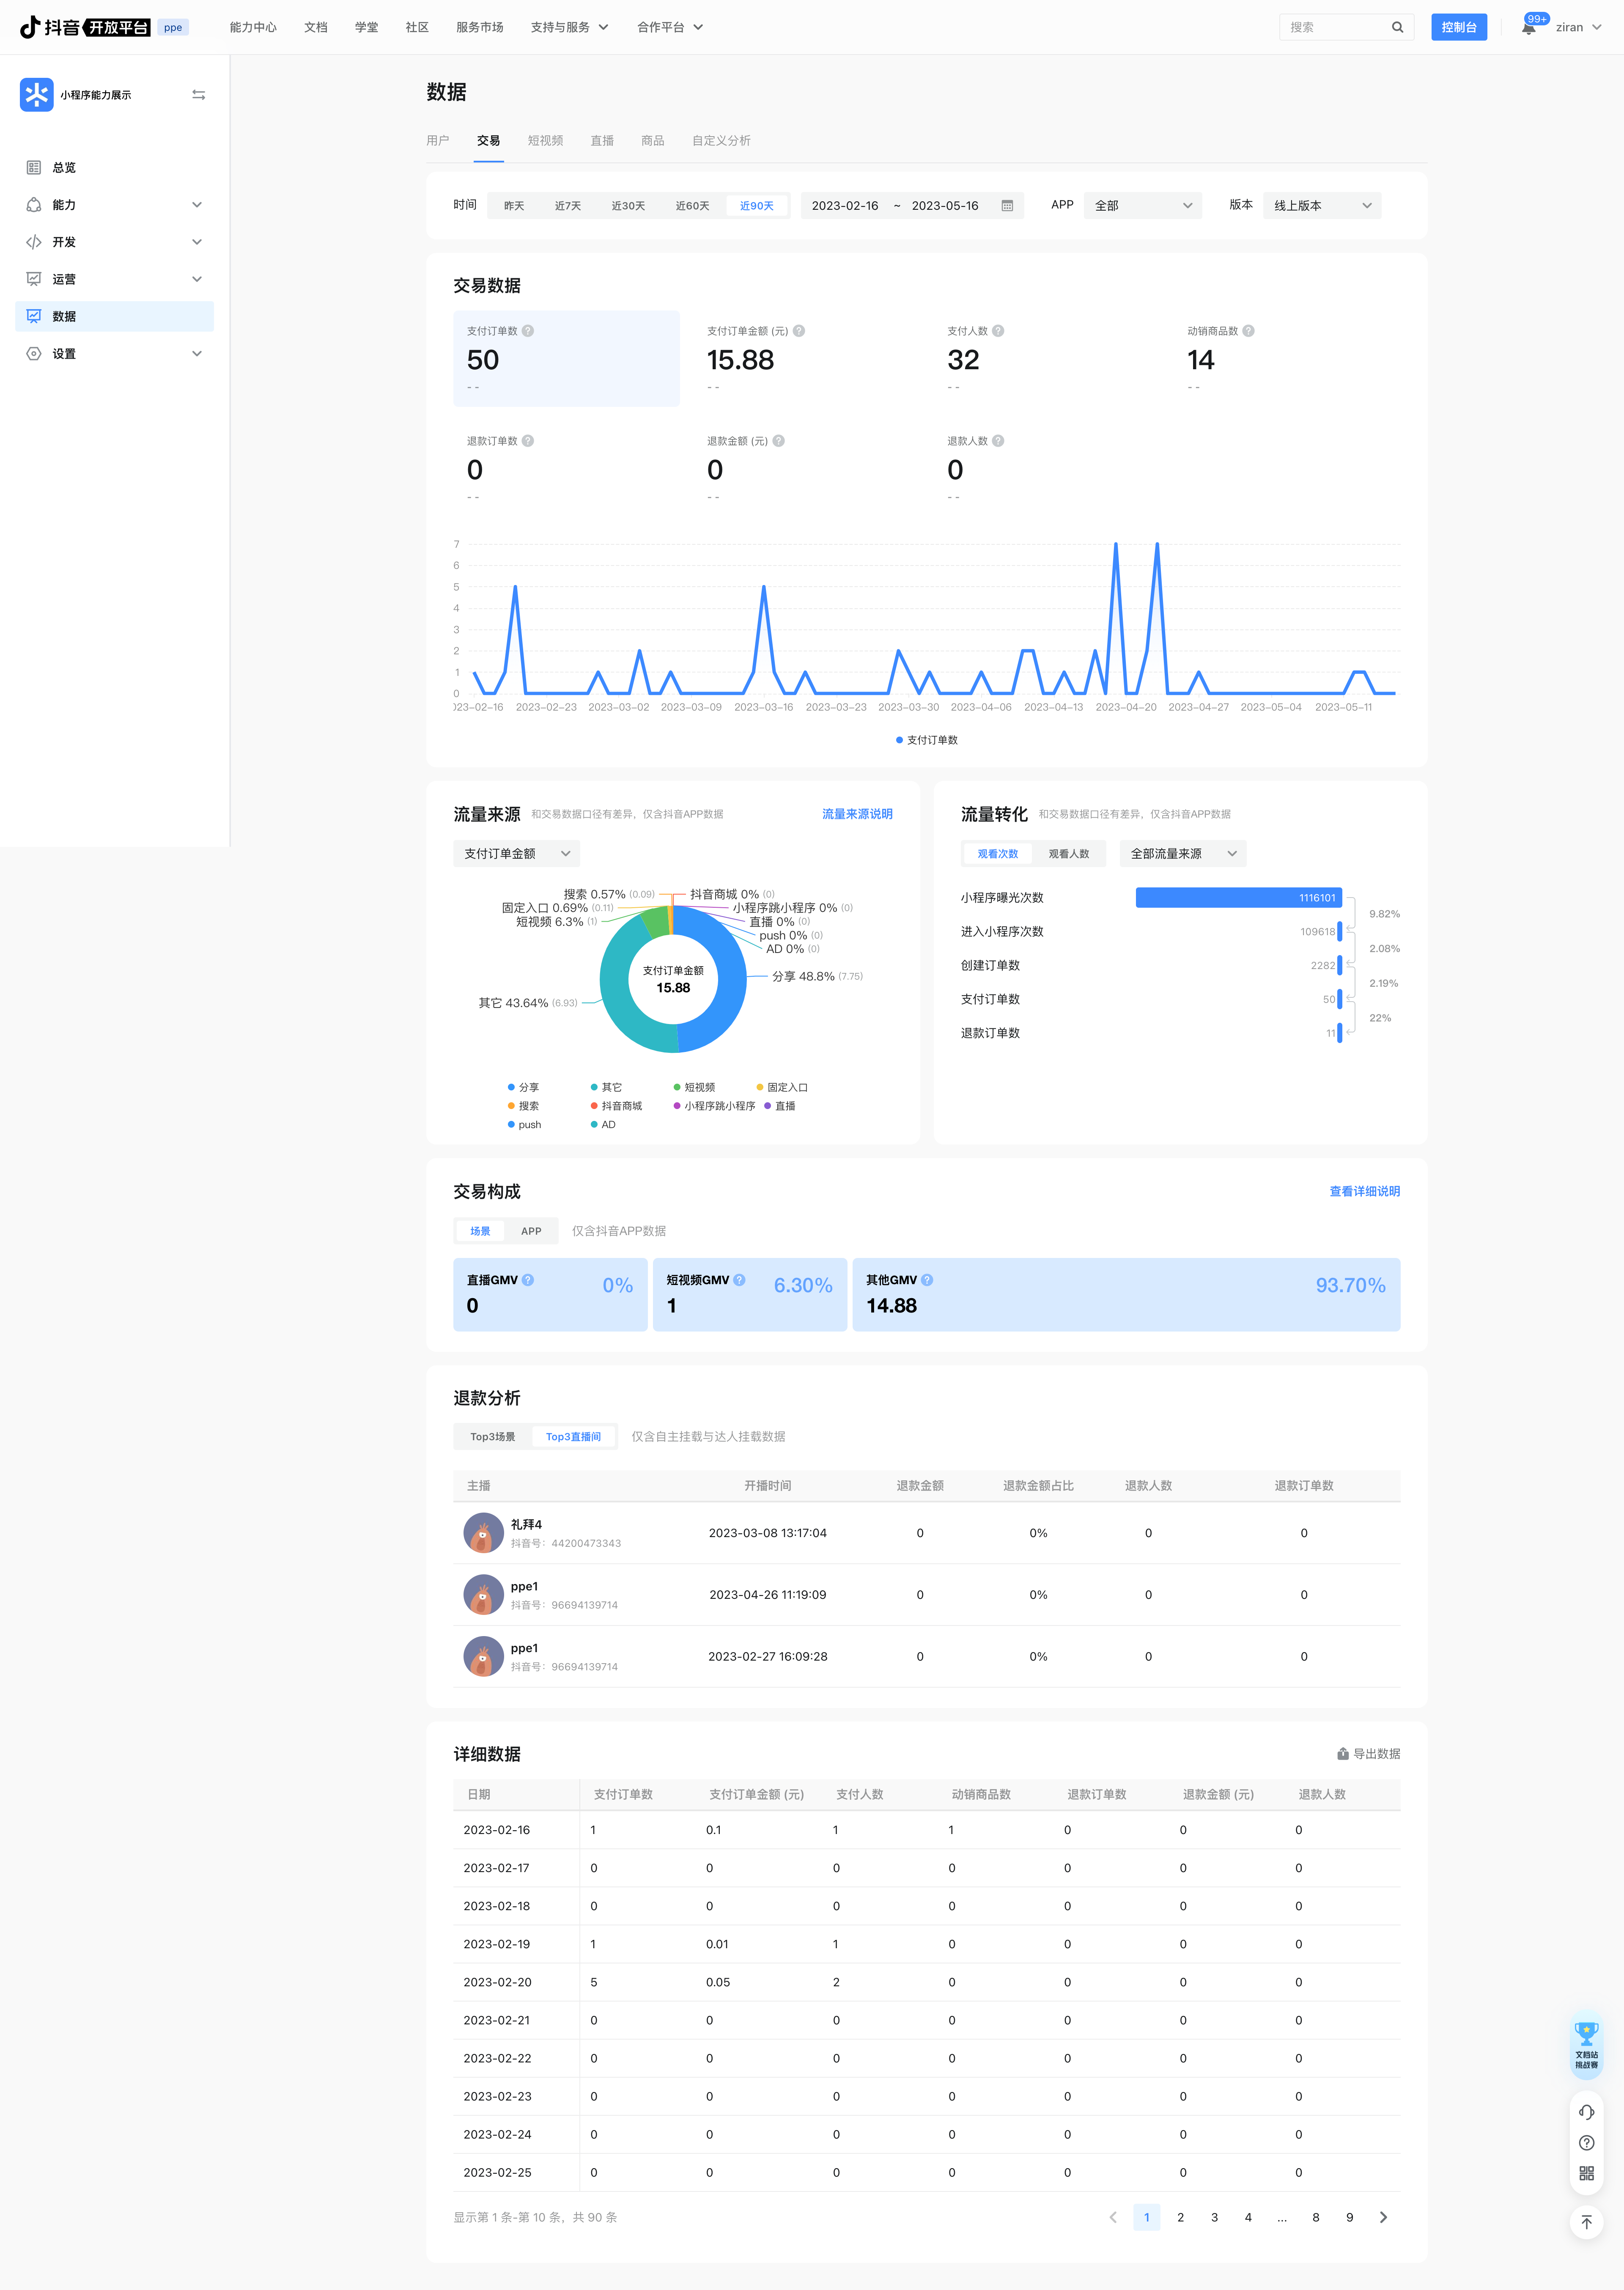Click the 设置 gear icon in sidebar
Image resolution: width=1624 pixels, height=2290 pixels.
click(x=34, y=354)
